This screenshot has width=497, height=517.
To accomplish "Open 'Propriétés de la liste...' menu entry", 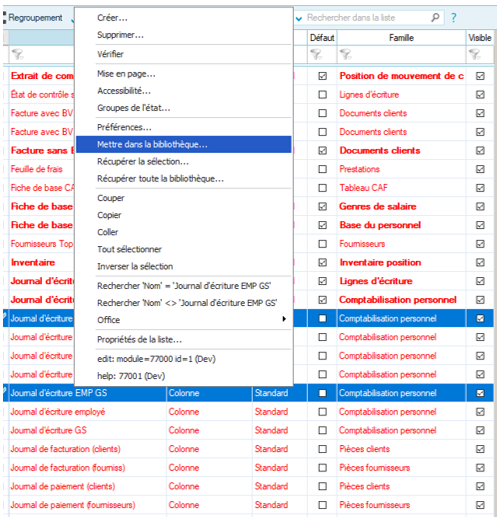I will (x=184, y=339).
